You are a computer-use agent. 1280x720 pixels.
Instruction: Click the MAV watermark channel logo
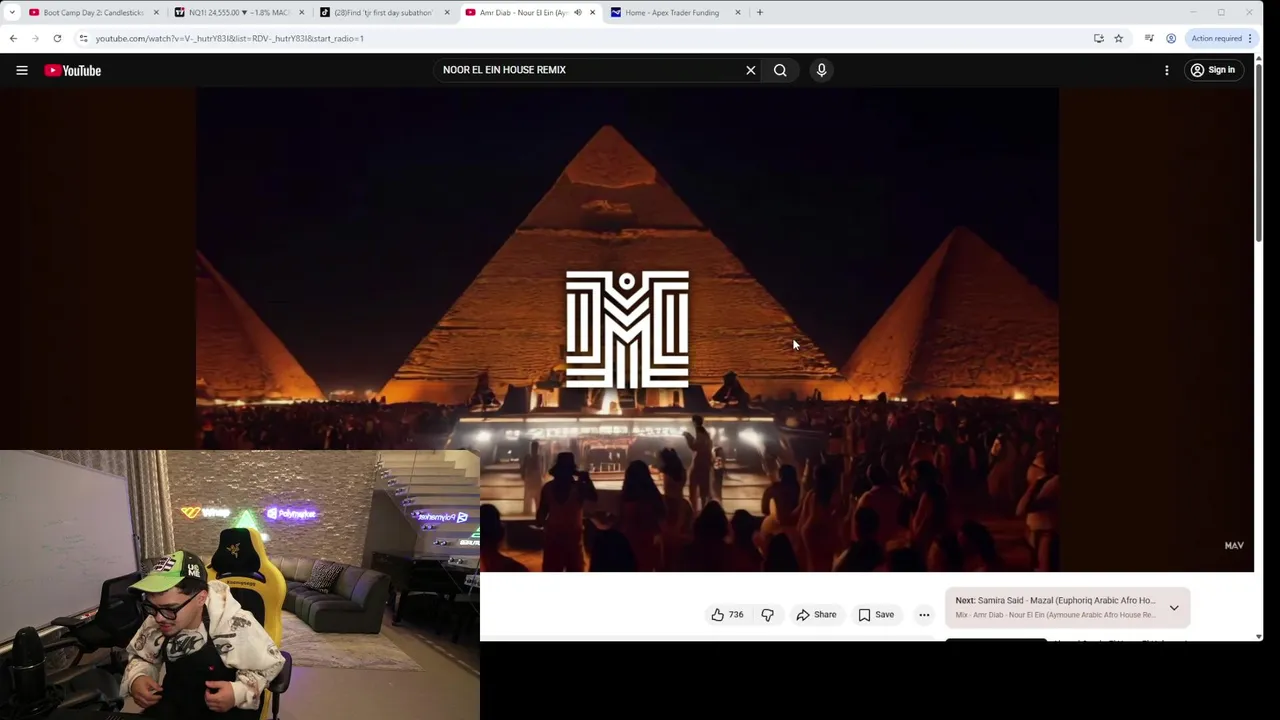click(x=1234, y=546)
